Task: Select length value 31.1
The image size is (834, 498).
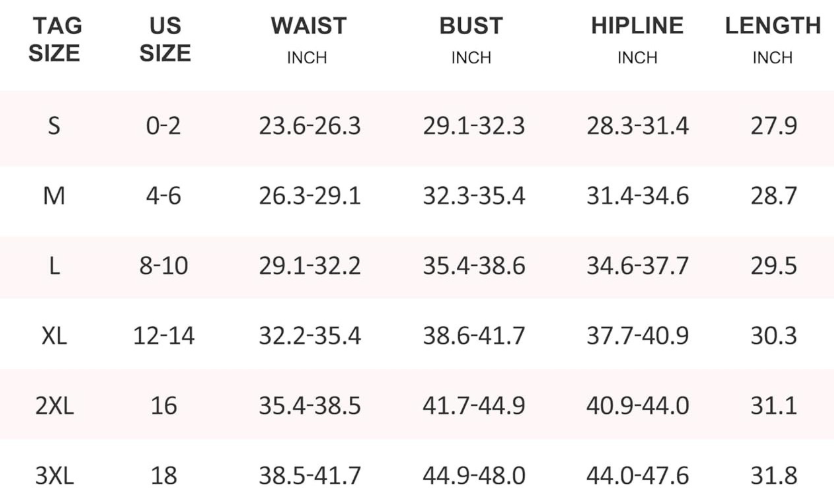Action: tap(774, 406)
